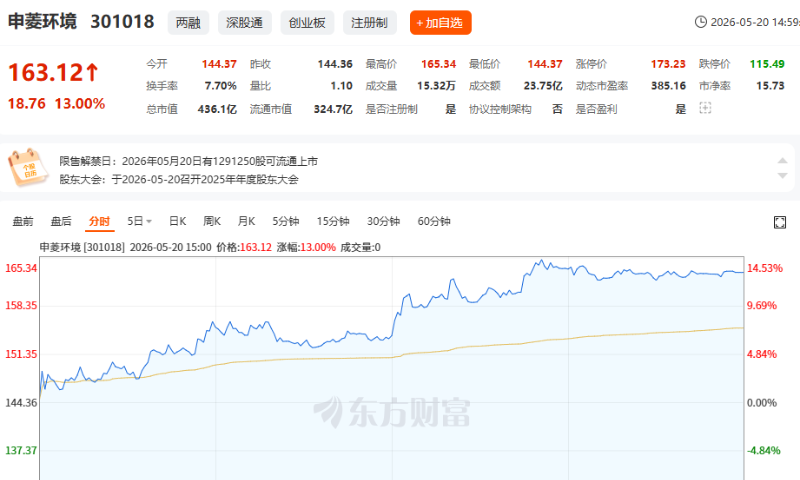Switch to 盘前 tab
This screenshot has width=800, height=480.
pos(23,221)
